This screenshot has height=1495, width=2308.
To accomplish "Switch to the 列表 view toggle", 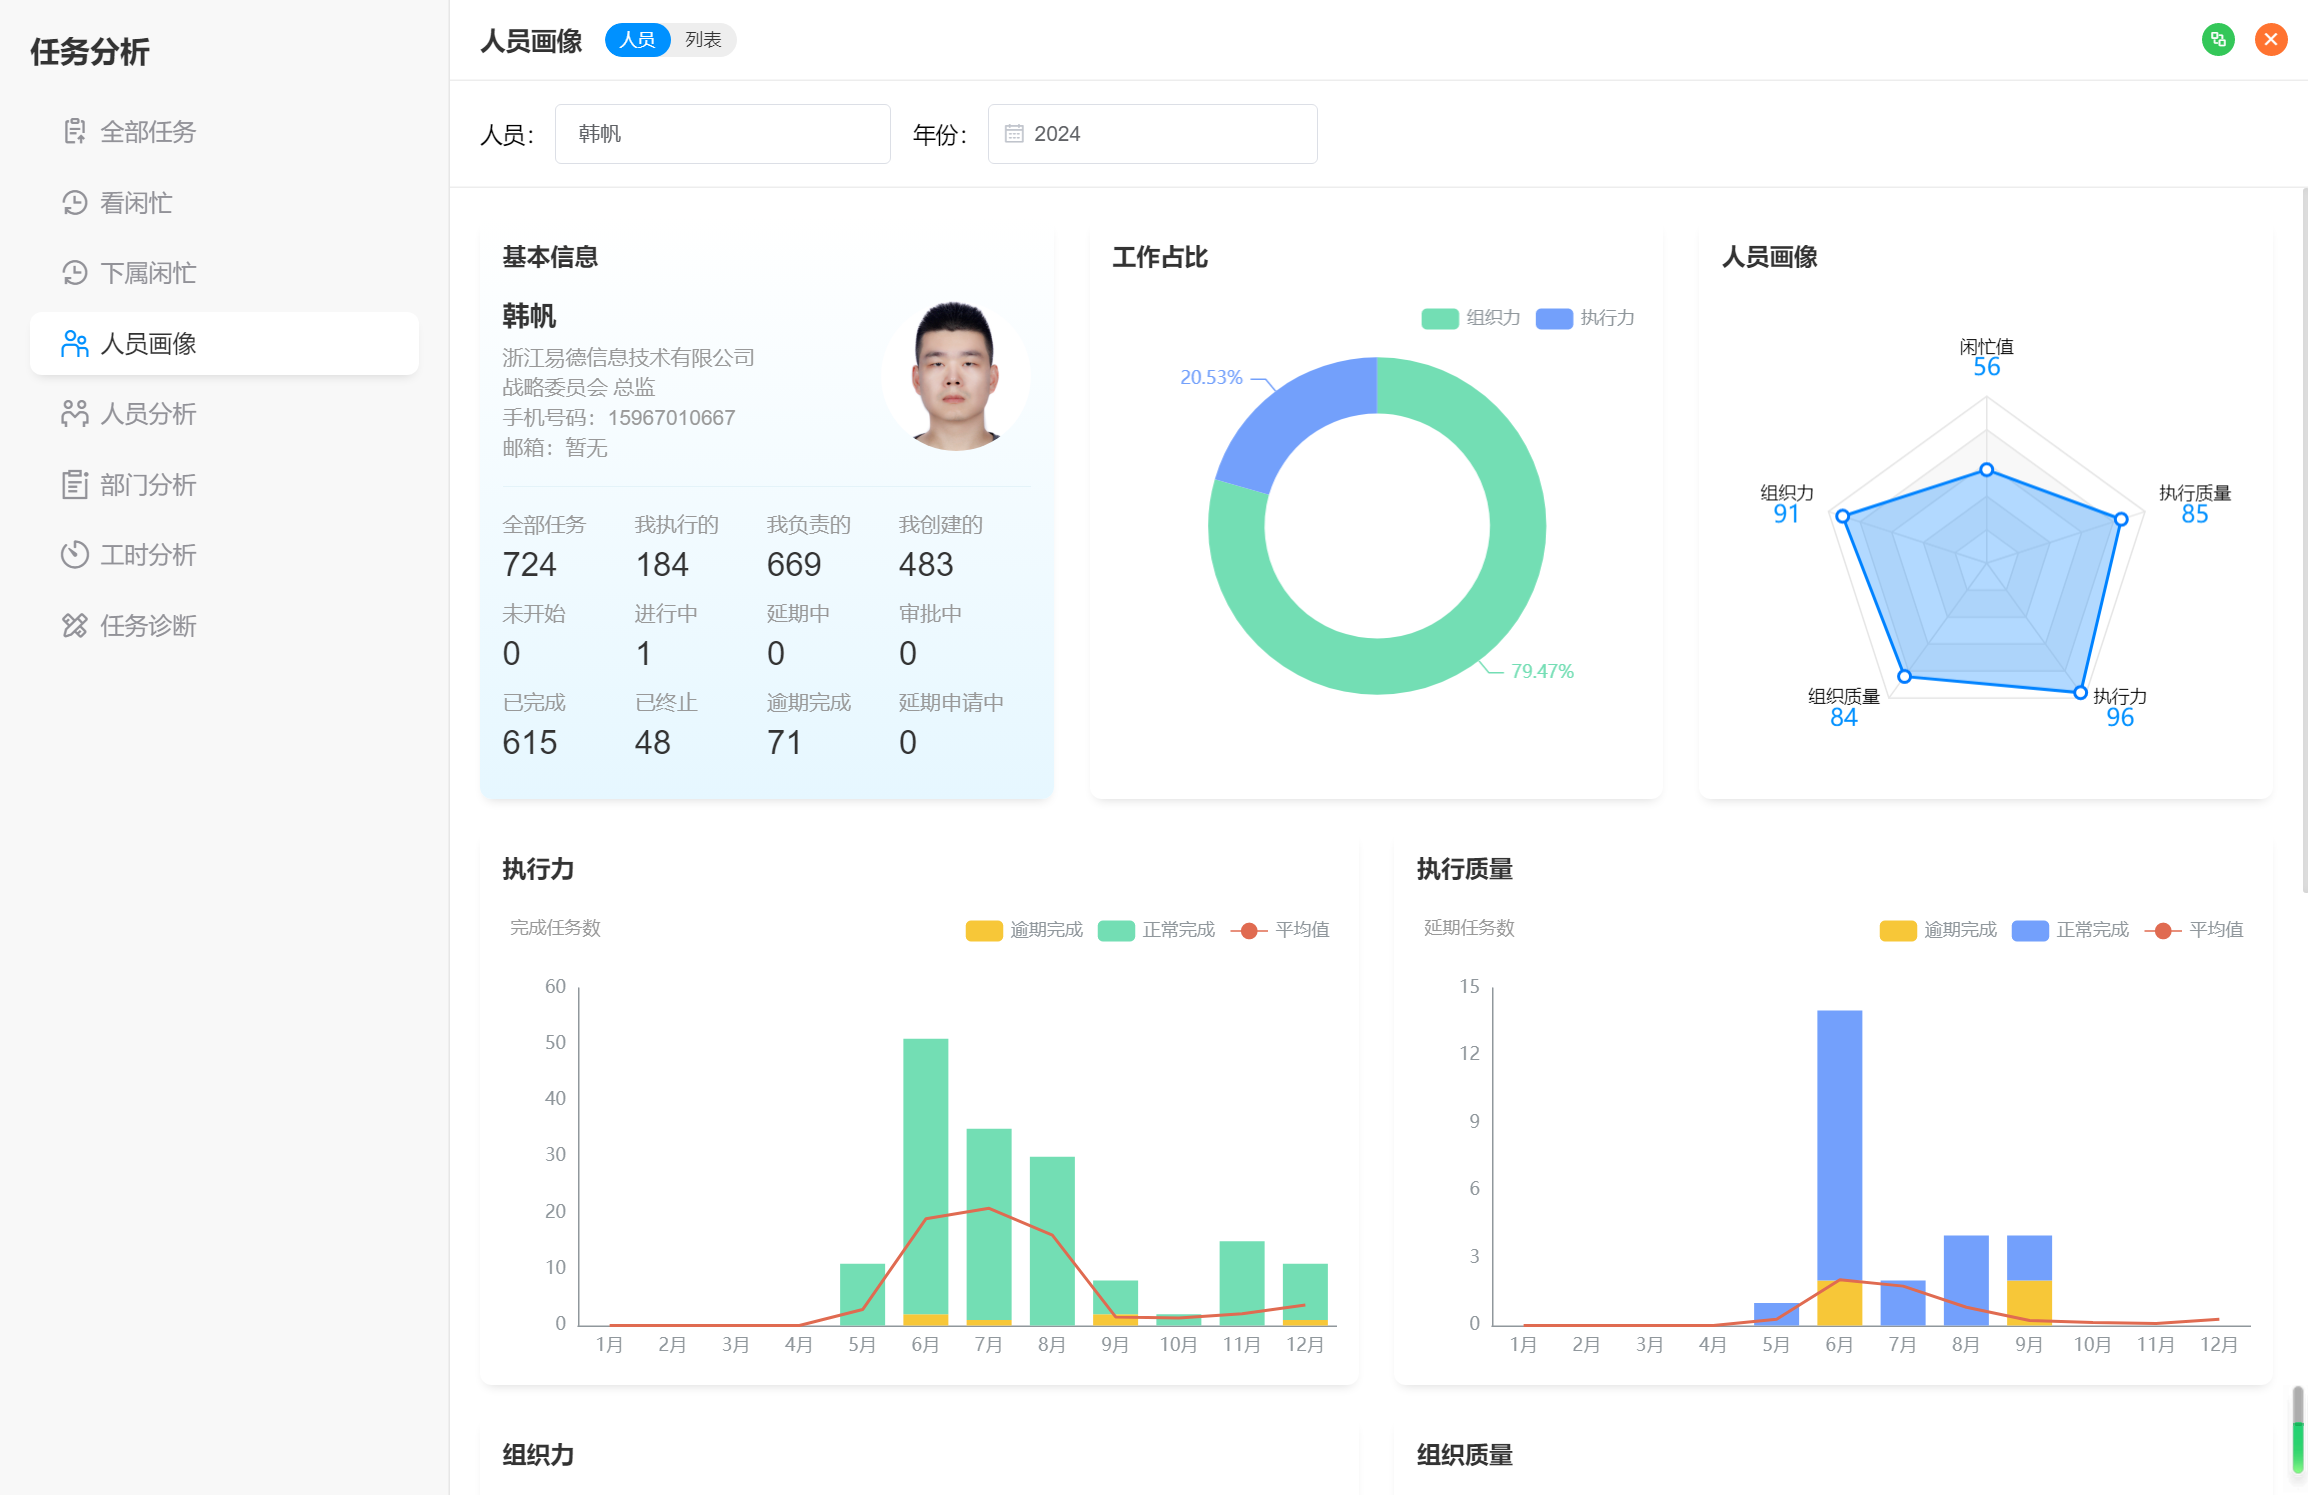I will (703, 40).
